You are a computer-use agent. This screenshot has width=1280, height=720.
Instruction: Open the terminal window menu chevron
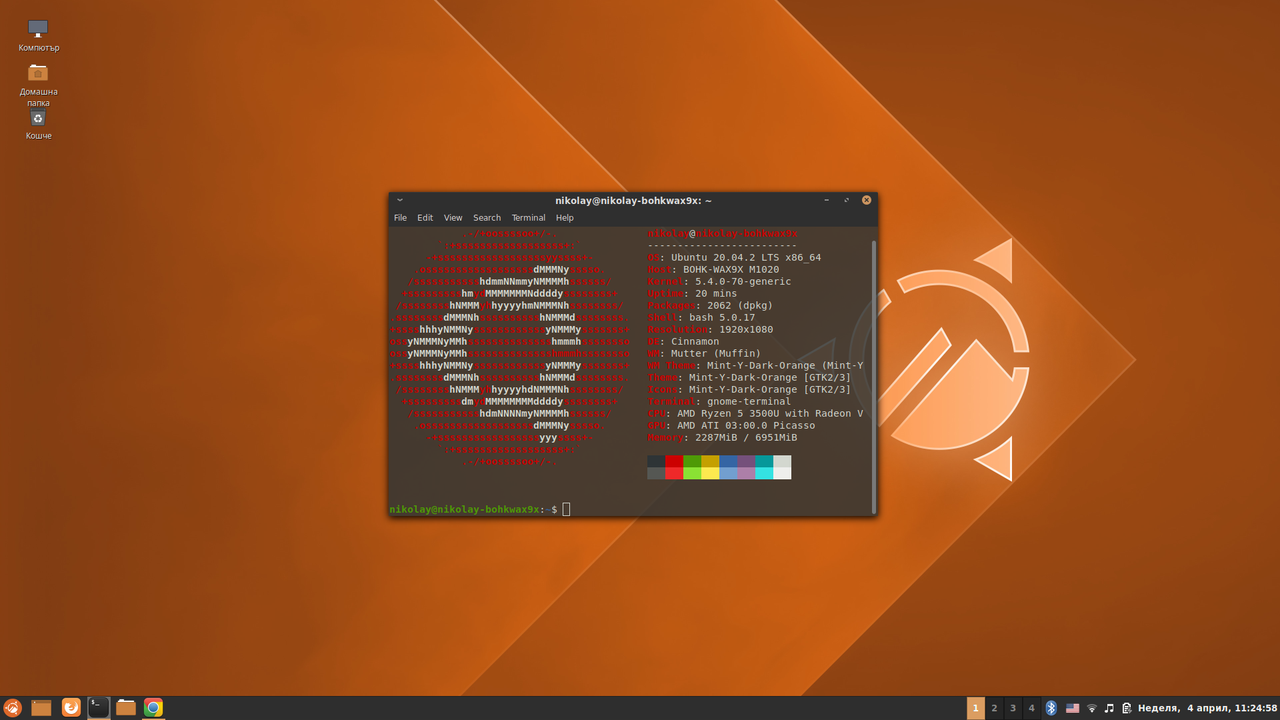tap(400, 200)
